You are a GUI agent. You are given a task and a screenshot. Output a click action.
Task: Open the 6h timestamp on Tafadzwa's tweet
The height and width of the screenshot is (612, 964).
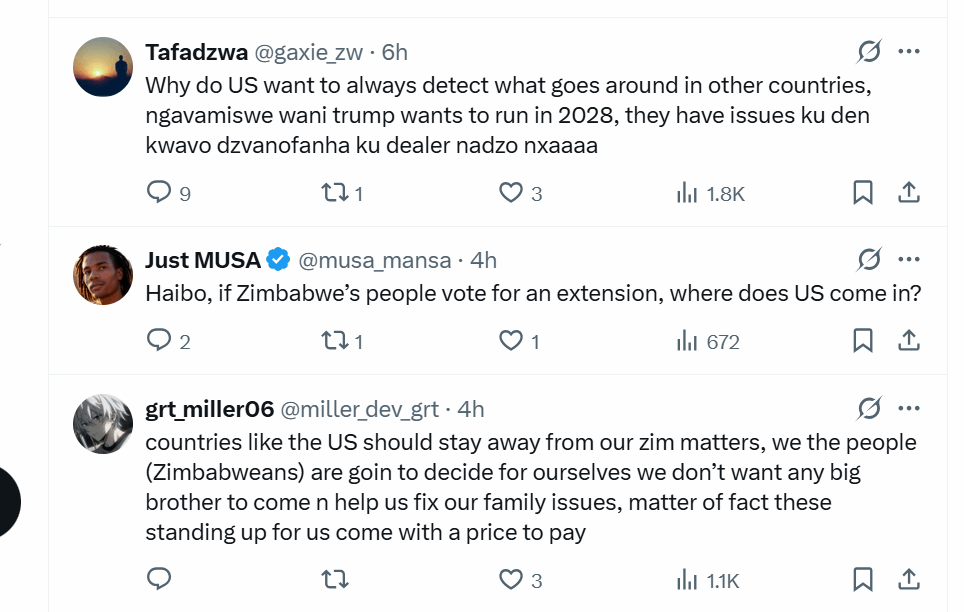click(395, 52)
